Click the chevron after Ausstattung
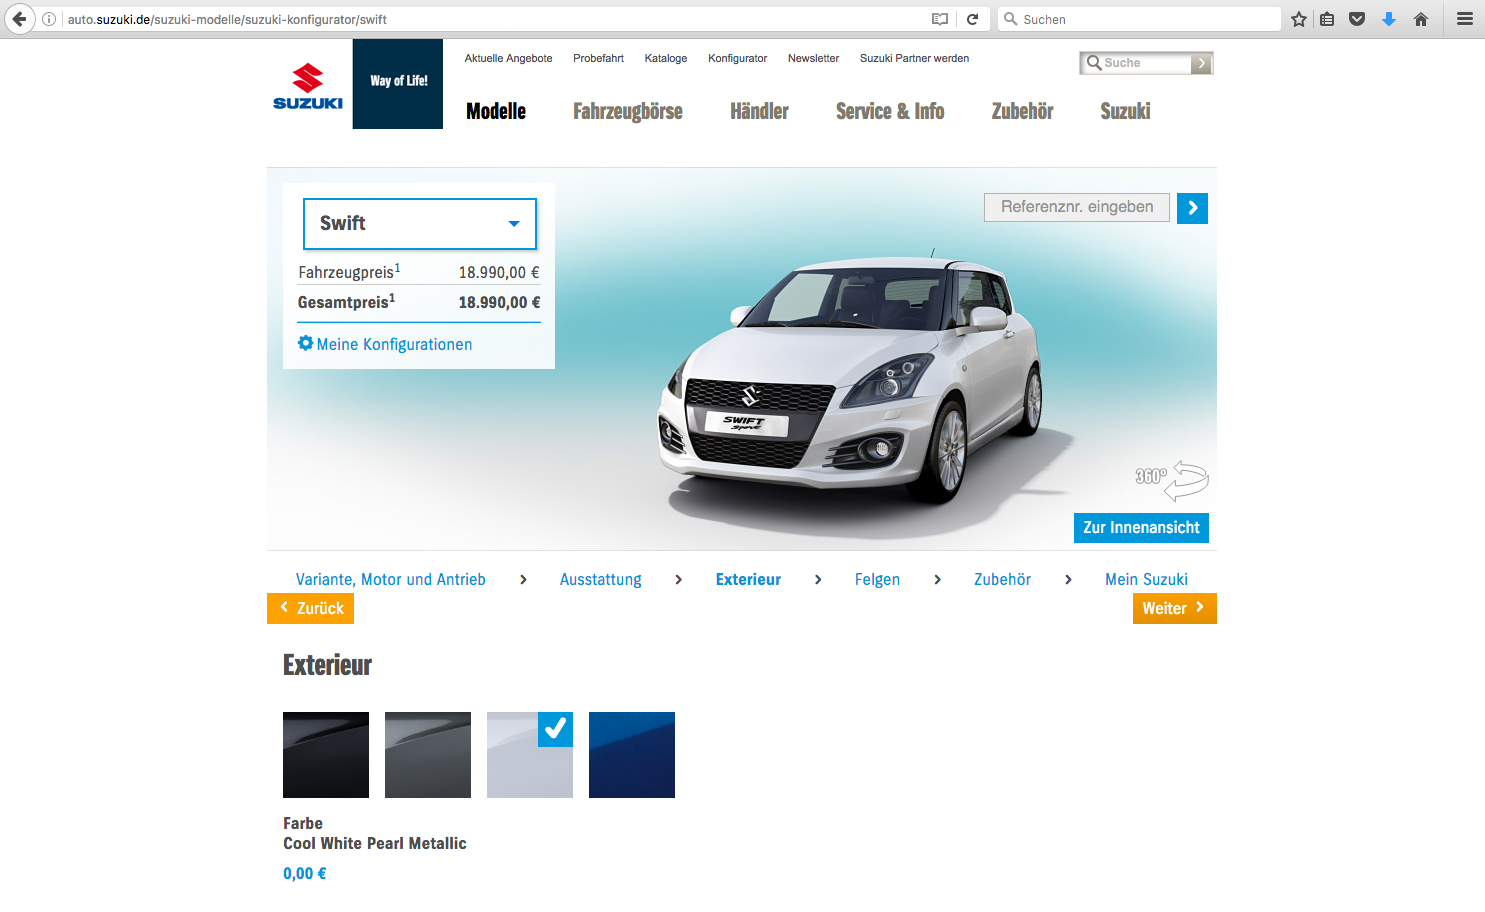Viewport: 1485px width, 912px height. 678,580
